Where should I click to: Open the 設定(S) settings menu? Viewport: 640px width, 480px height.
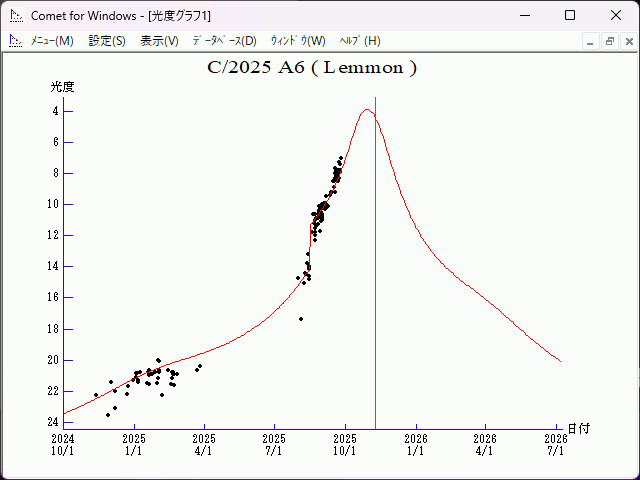click(107, 41)
